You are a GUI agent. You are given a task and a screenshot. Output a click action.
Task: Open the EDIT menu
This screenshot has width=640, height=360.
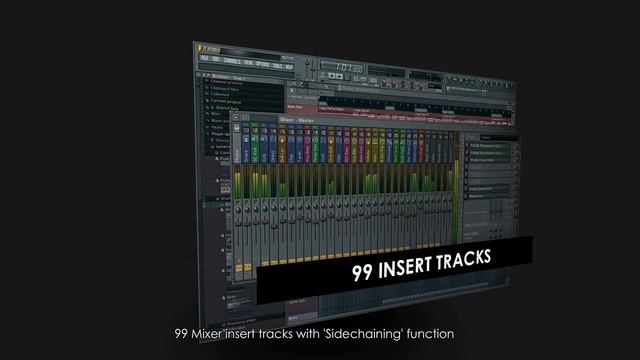coord(216,60)
